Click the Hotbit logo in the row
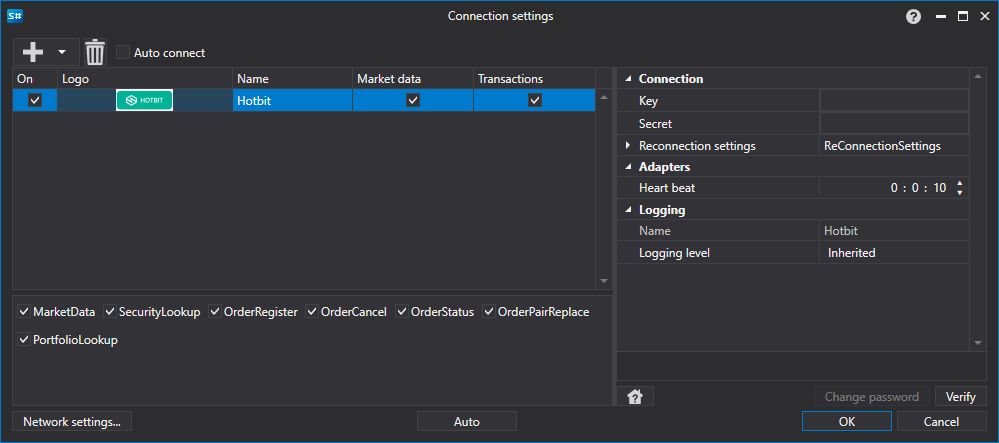Image resolution: width=999 pixels, height=443 pixels. (145, 100)
